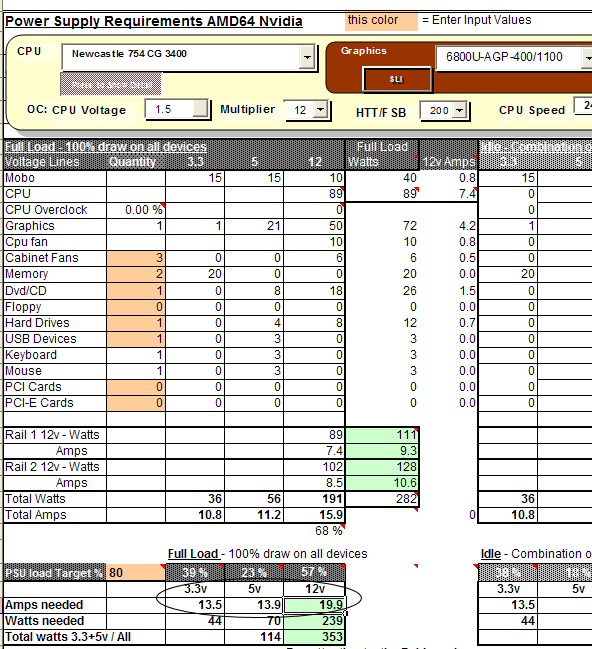Click the underlined Full Load heading above PSU target
Screen dimensions: 592x649
click(x=193, y=554)
